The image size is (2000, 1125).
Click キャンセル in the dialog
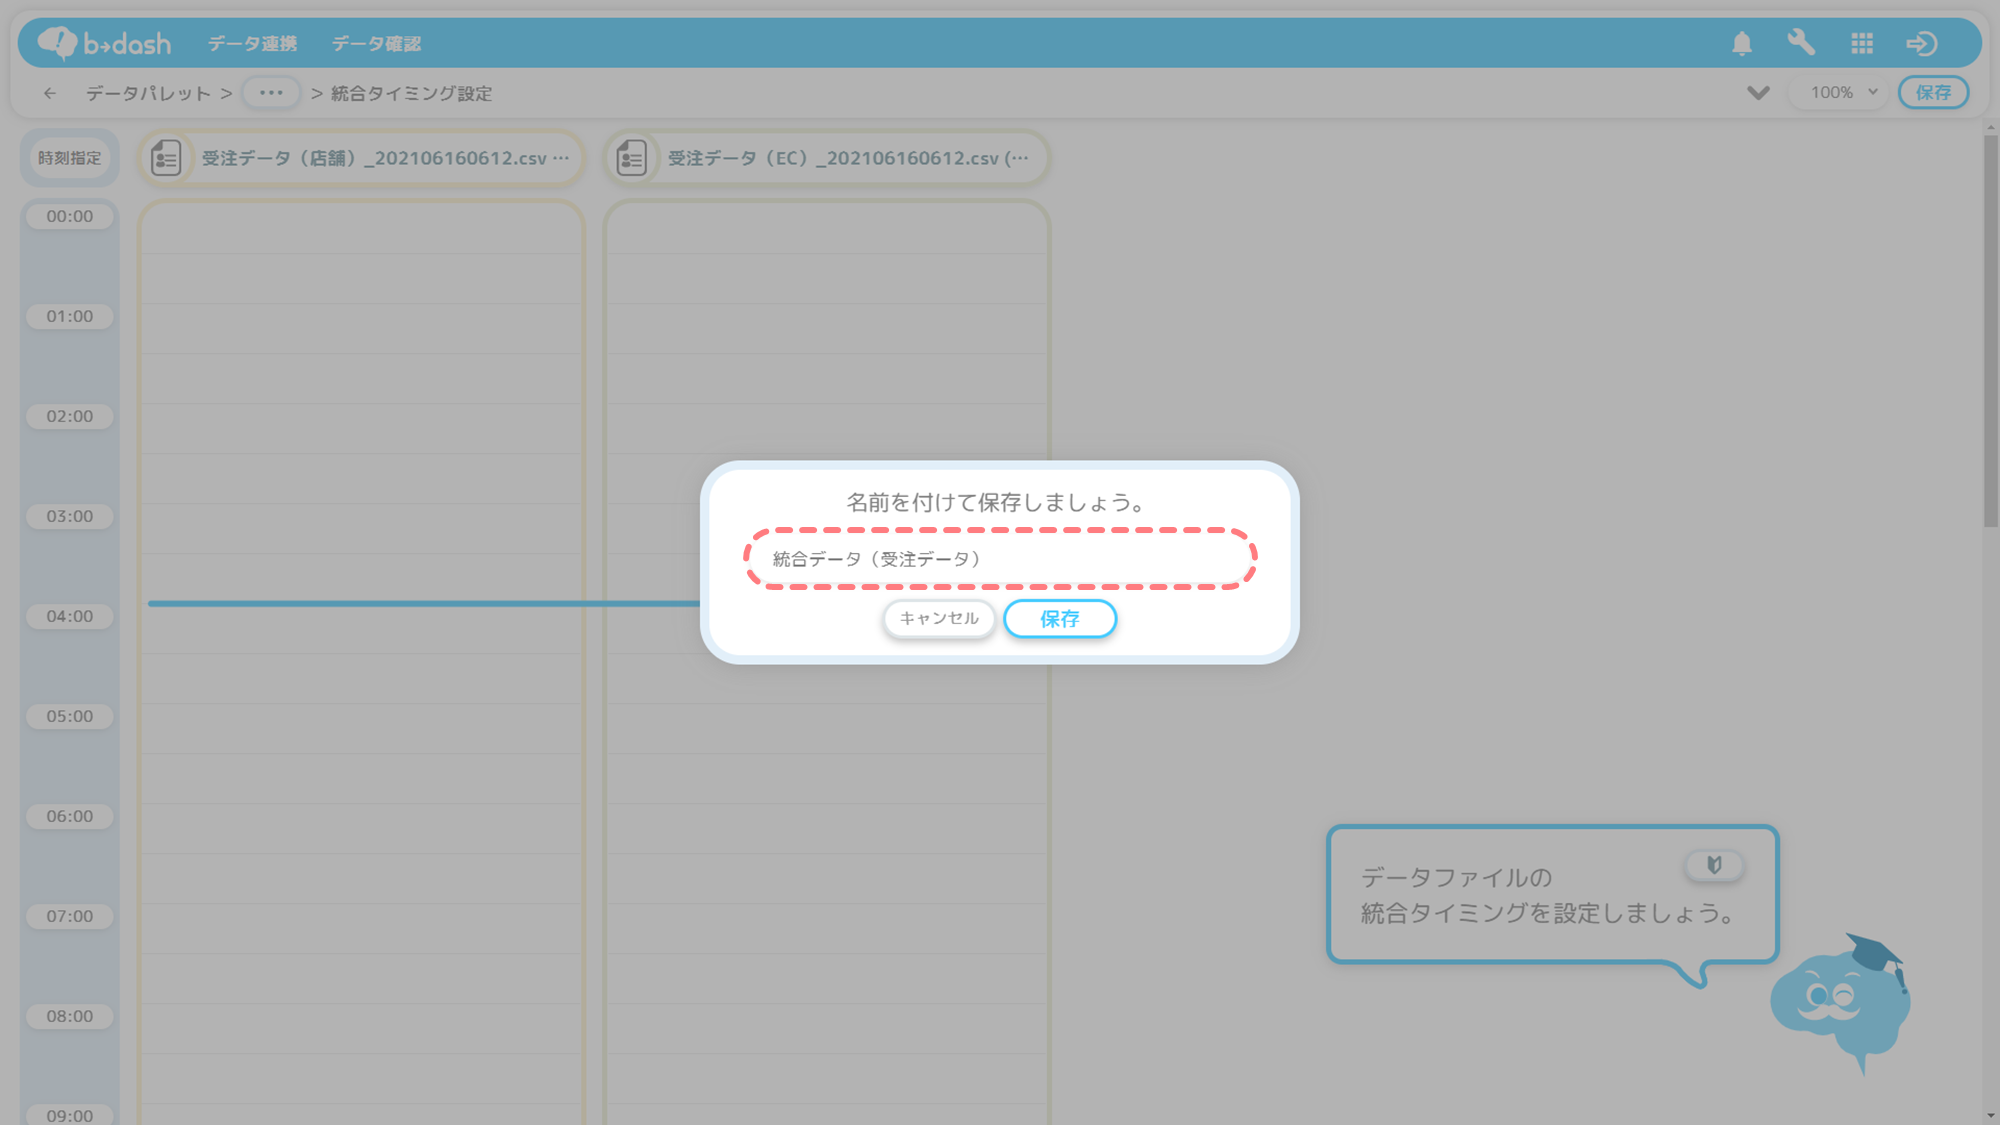[938, 618]
